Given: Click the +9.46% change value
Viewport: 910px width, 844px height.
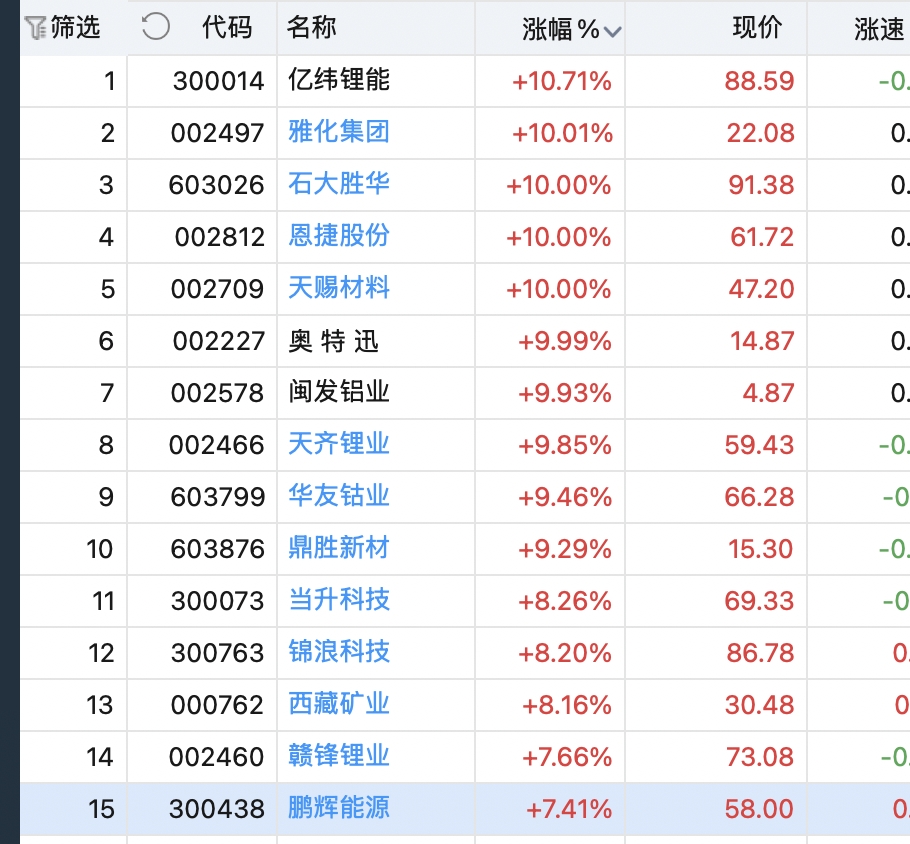Looking at the screenshot, I should 565,497.
